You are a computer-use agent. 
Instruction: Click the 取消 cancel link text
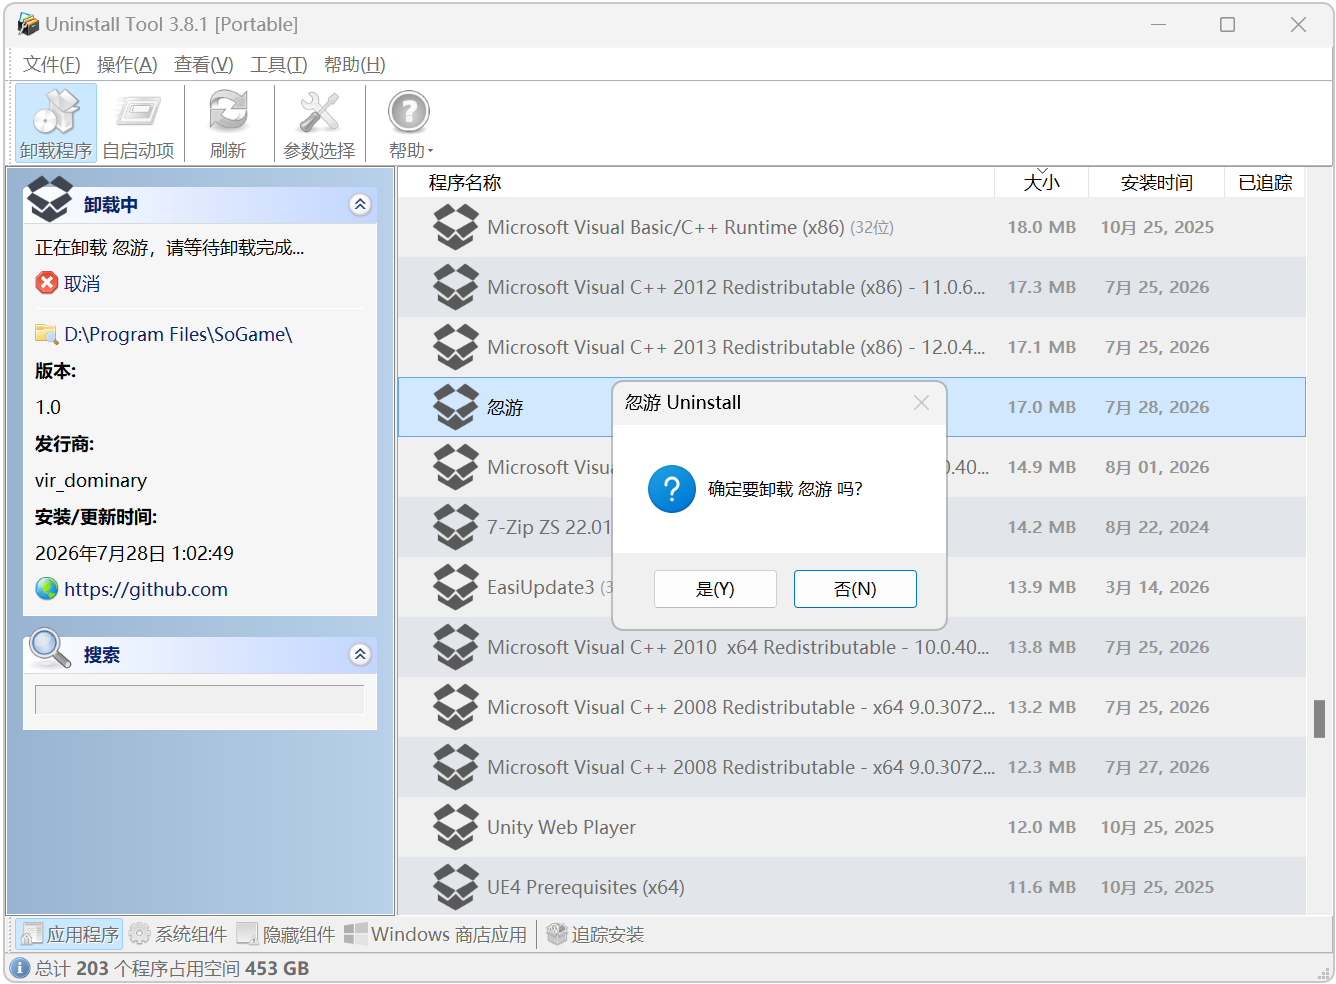click(82, 284)
